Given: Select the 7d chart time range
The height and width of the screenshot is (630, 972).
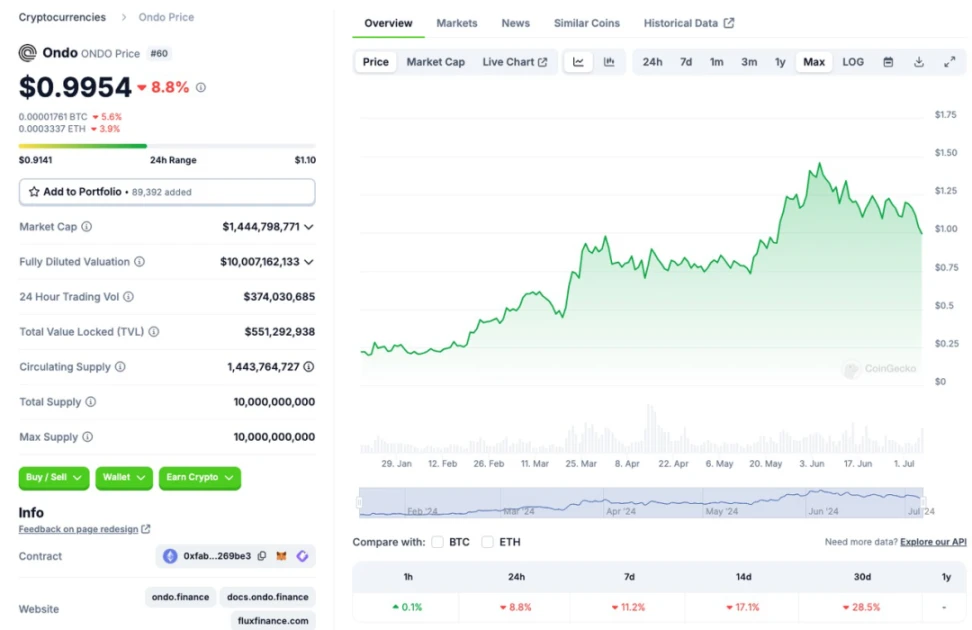Looking at the screenshot, I should [x=686, y=62].
